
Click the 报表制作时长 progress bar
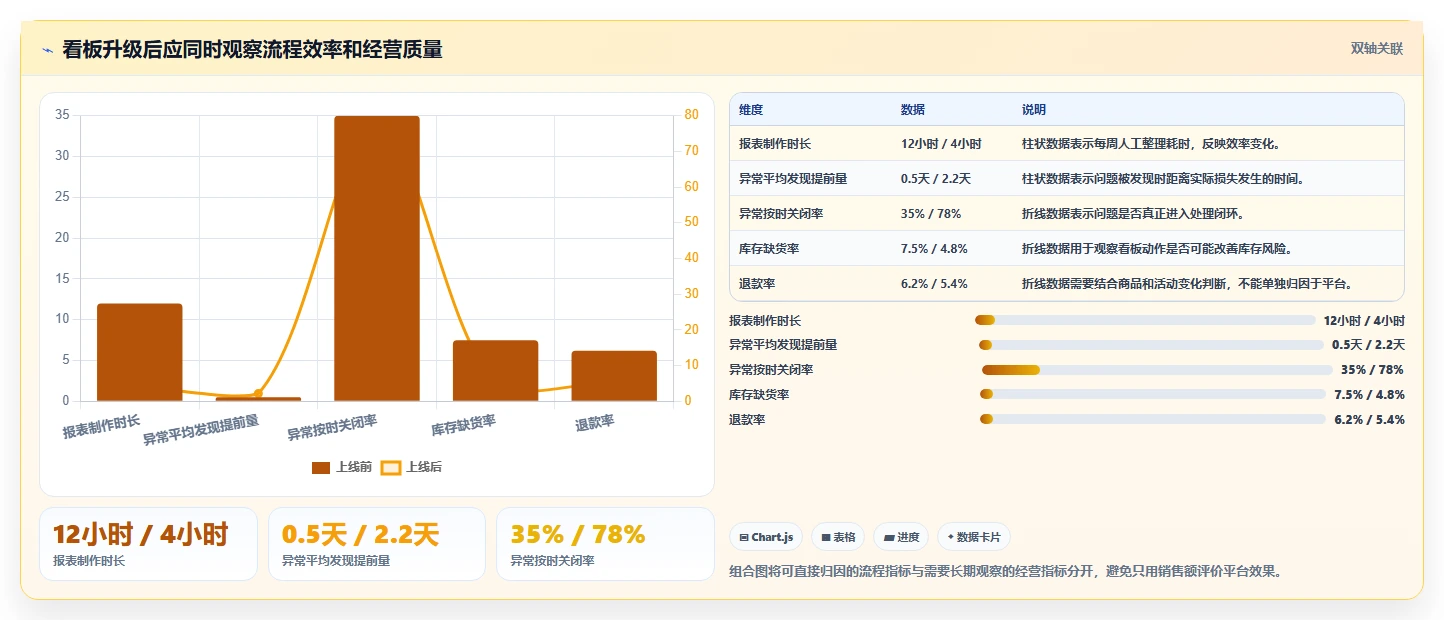1145,320
